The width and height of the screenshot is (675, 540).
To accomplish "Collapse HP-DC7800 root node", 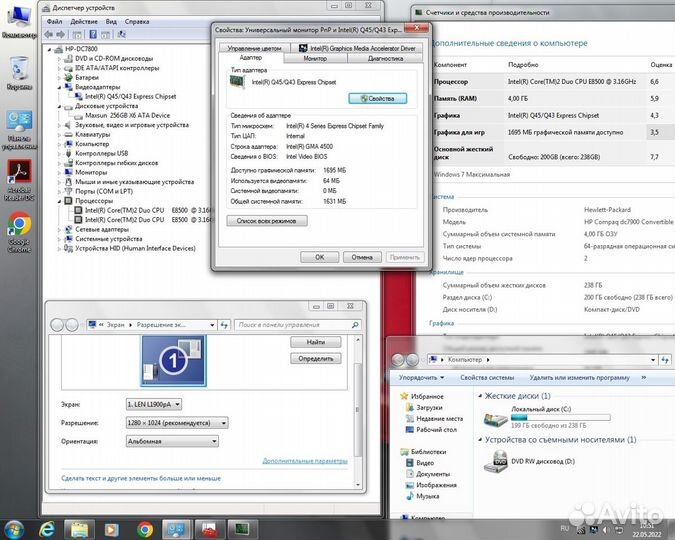I will click(x=50, y=49).
